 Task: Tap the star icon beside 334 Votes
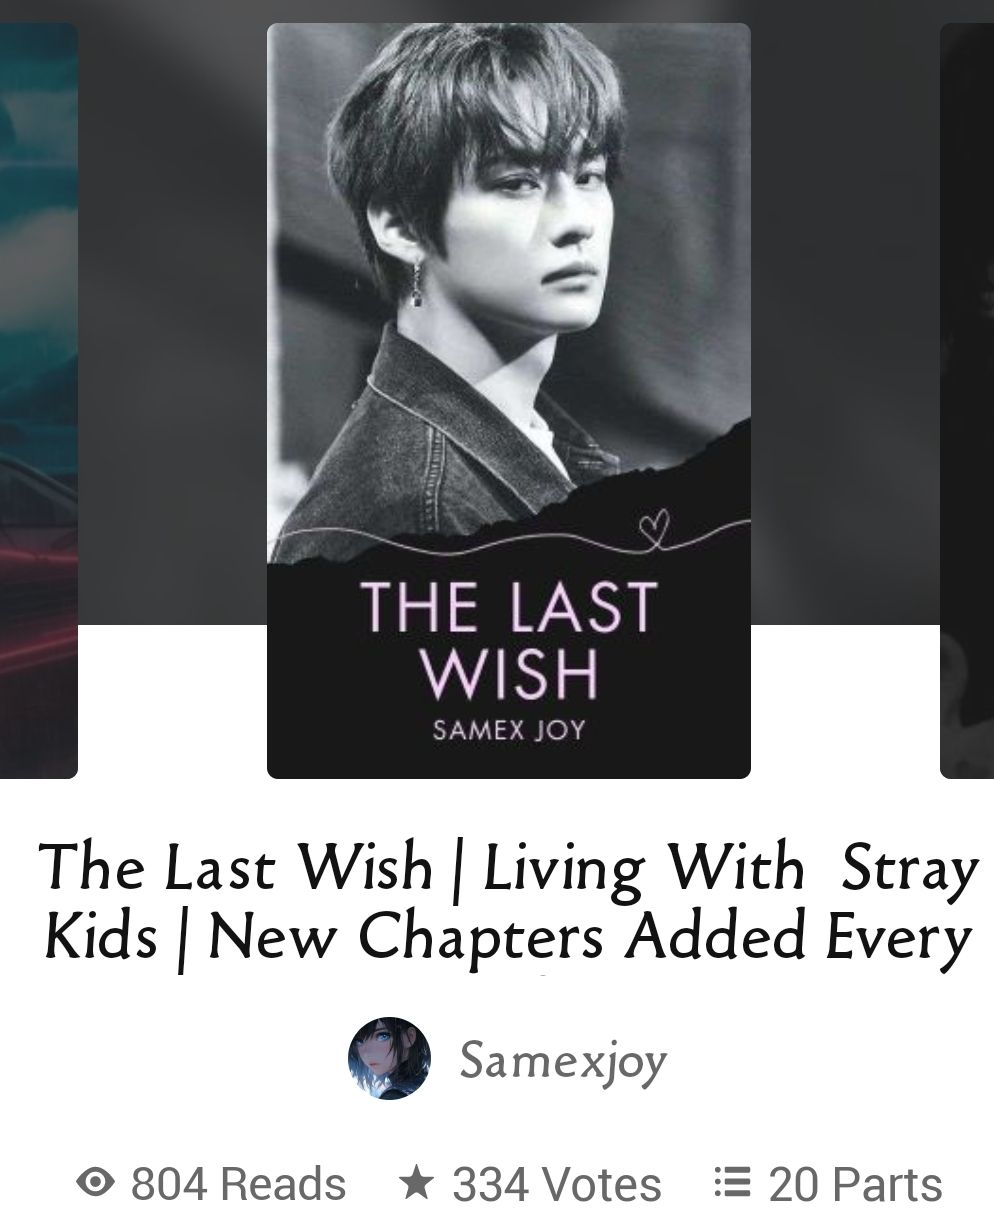pos(416,1182)
